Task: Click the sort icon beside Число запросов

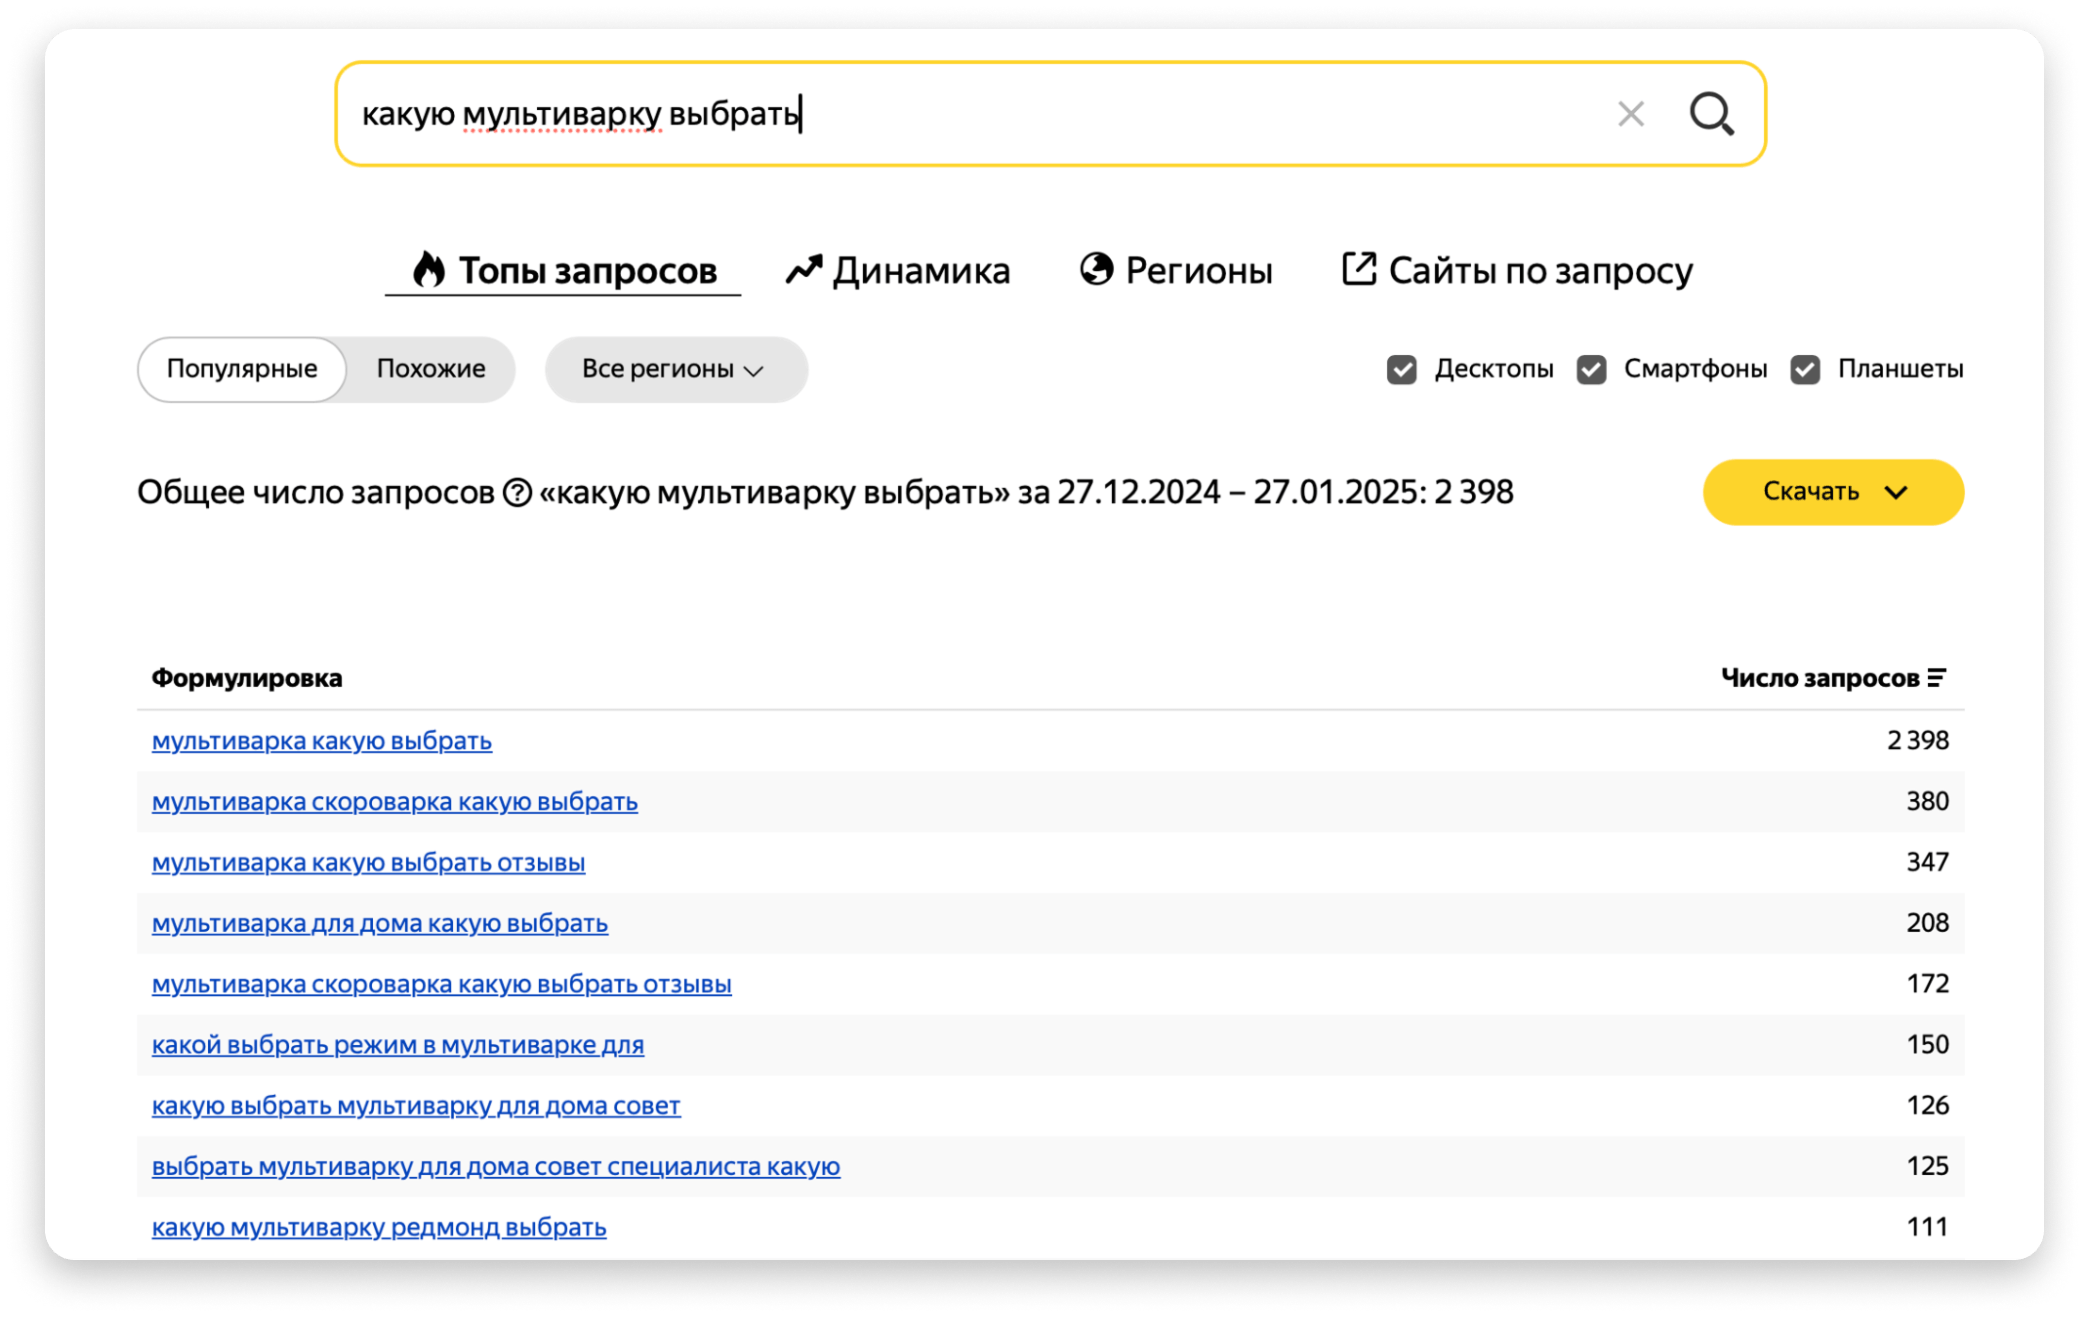Action: (x=1937, y=678)
